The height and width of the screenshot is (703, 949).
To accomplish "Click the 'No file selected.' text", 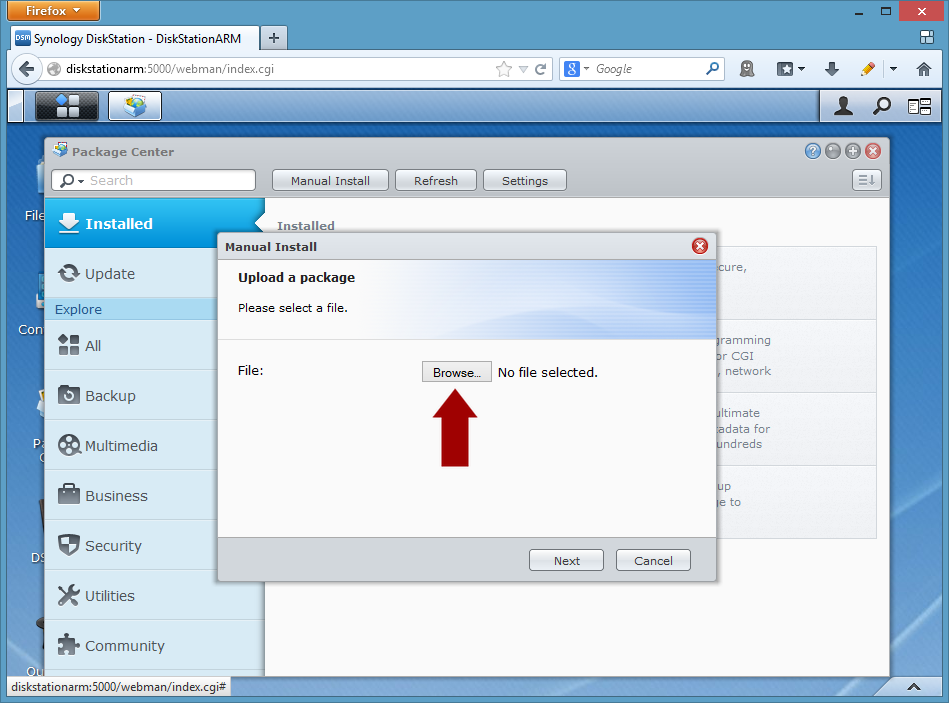I will click(x=548, y=372).
